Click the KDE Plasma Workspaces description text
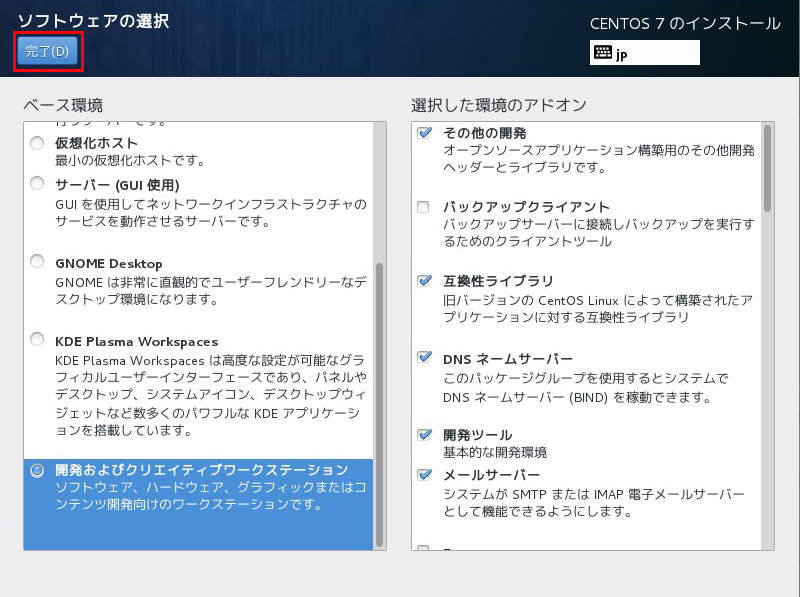Screen dimensions: 800x597 point(210,395)
